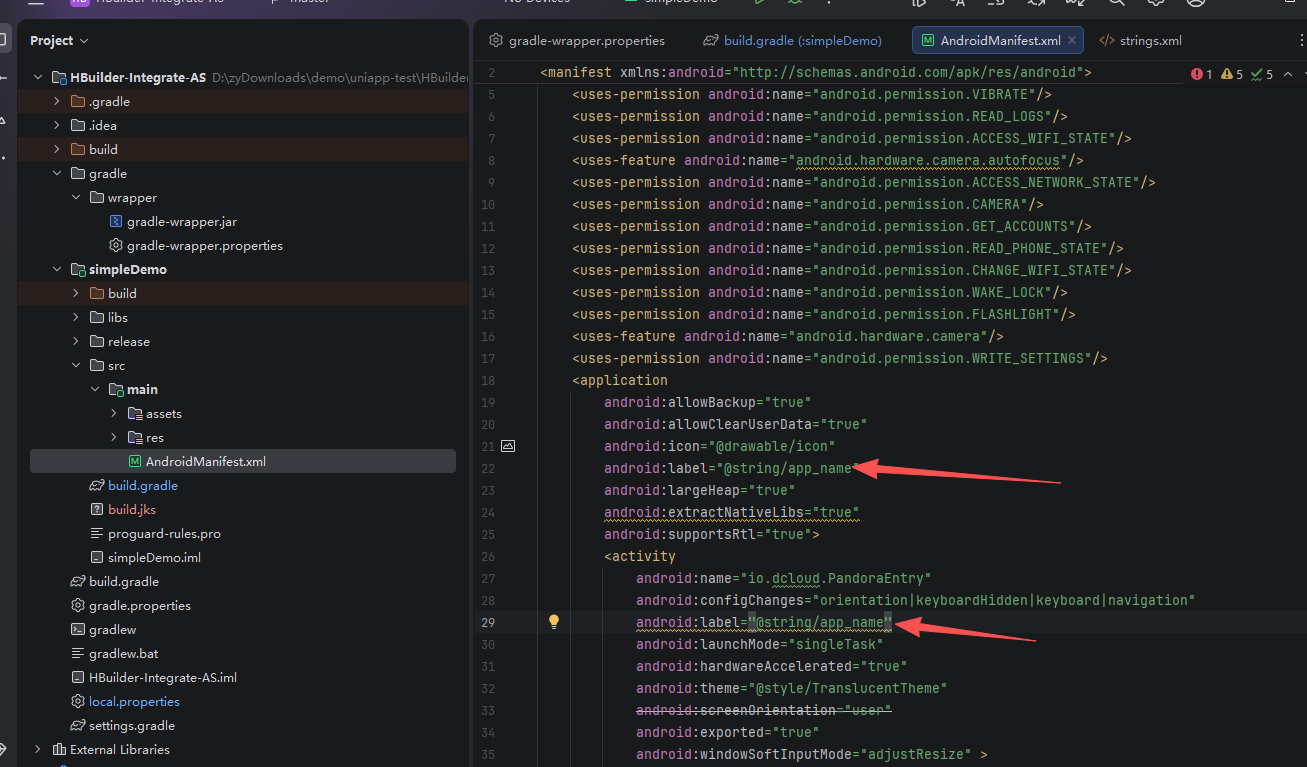Click the <application opening tag on line 18
1307x767 pixels.
[x=620, y=380]
